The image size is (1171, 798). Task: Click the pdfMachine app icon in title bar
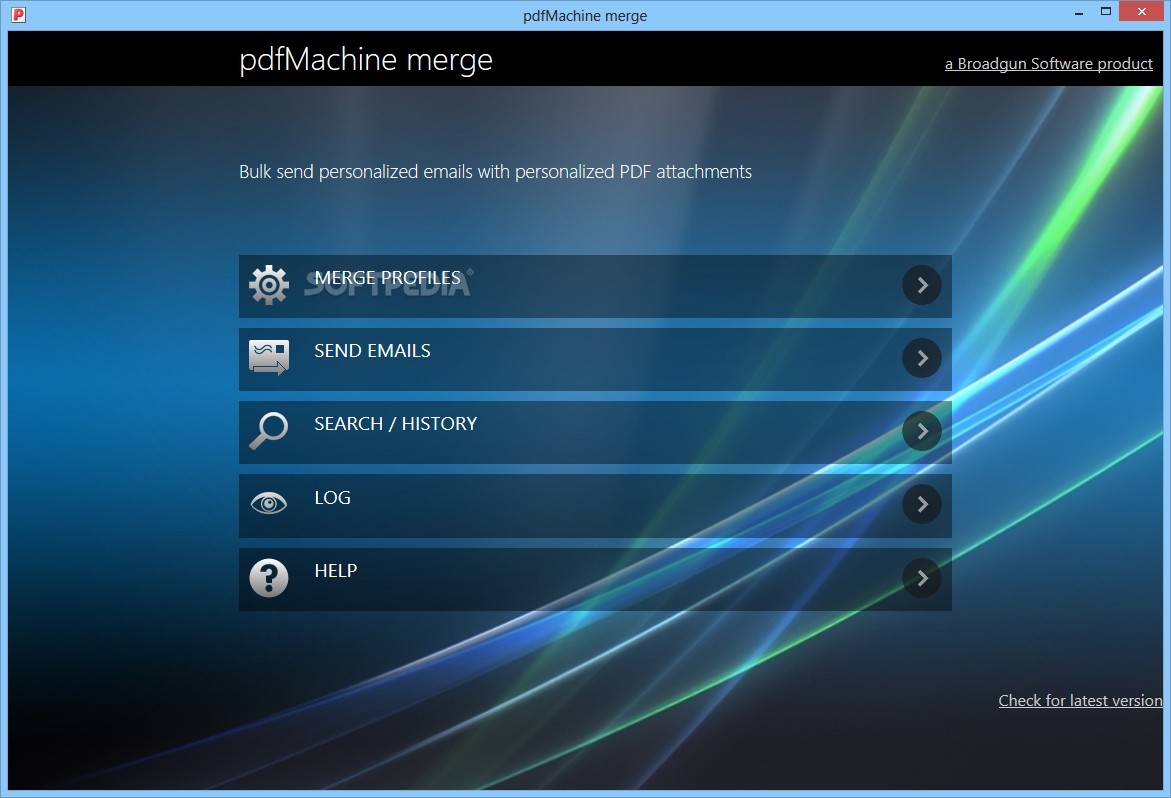19,14
